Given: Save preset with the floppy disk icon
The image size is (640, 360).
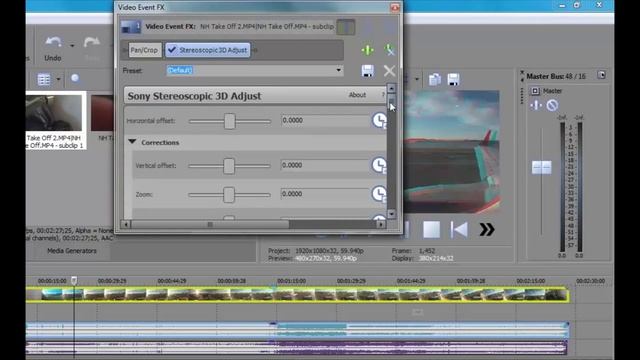Looking at the screenshot, I should (x=367, y=71).
